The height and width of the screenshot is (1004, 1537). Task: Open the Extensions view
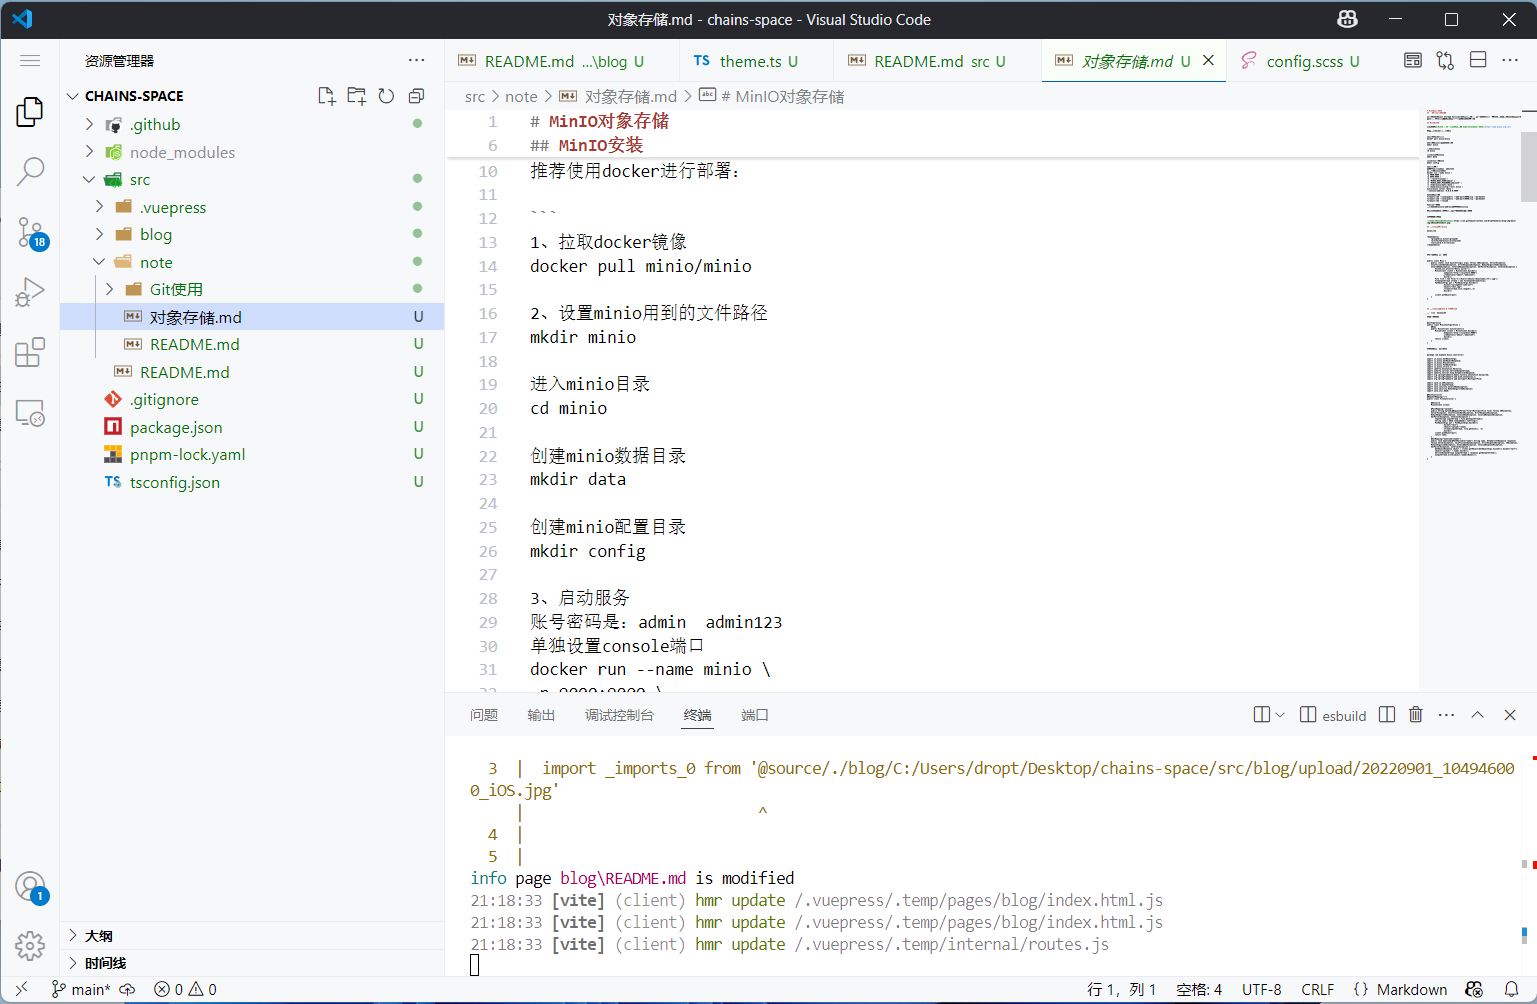pos(30,352)
